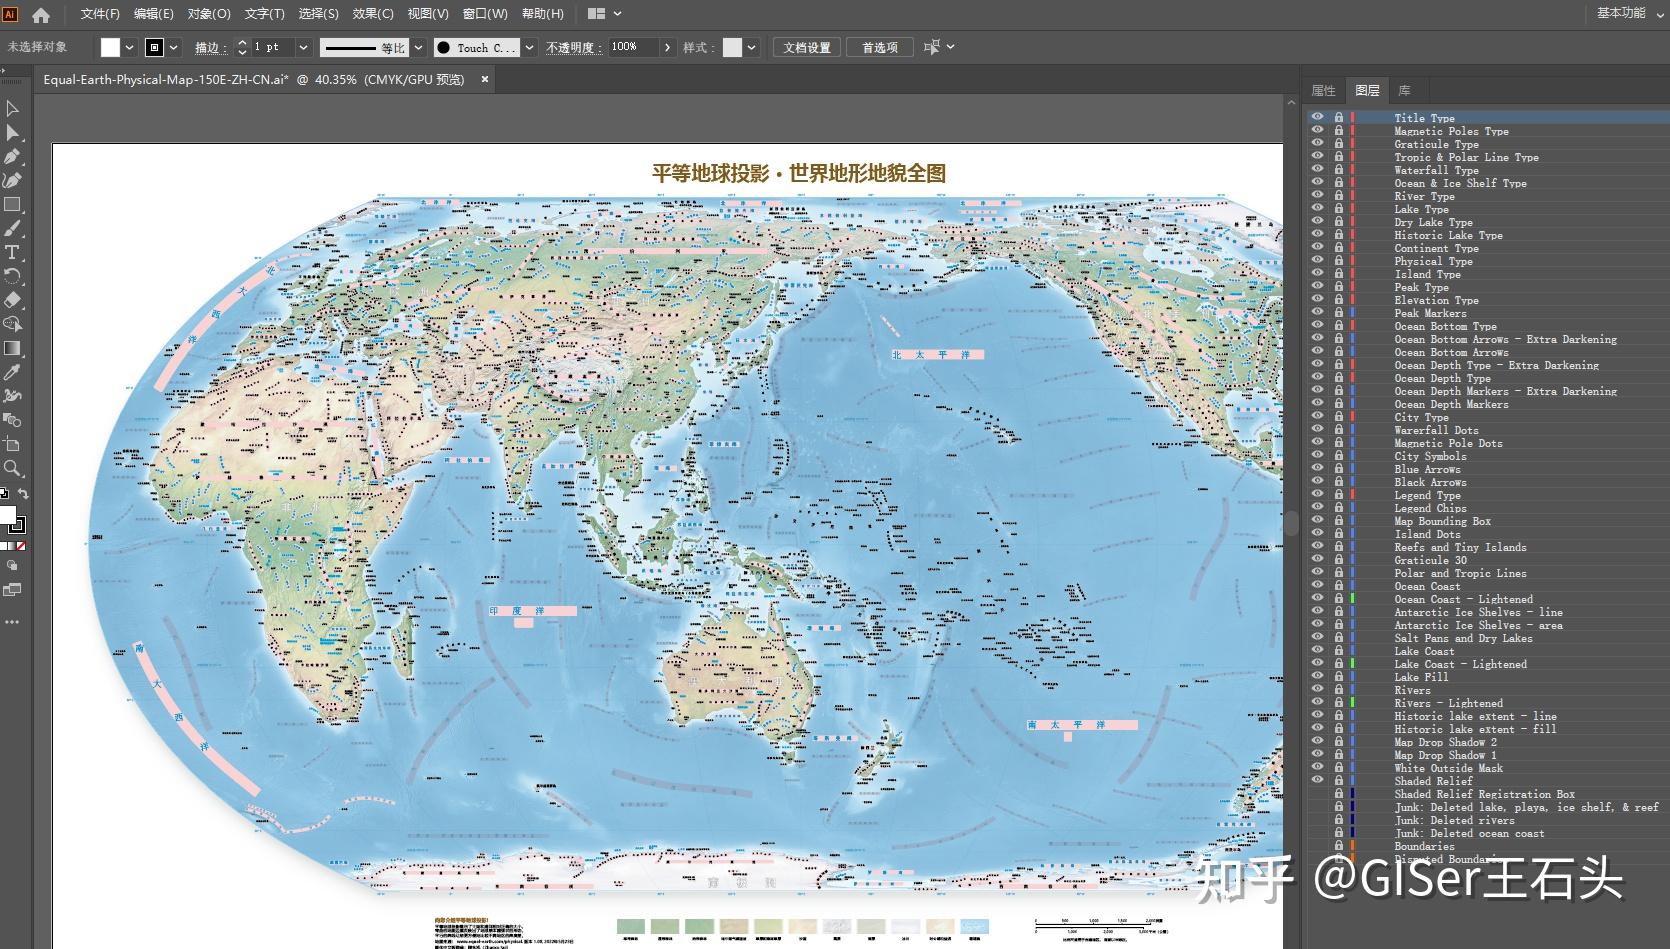Select the Direct Selection tool

[13, 131]
